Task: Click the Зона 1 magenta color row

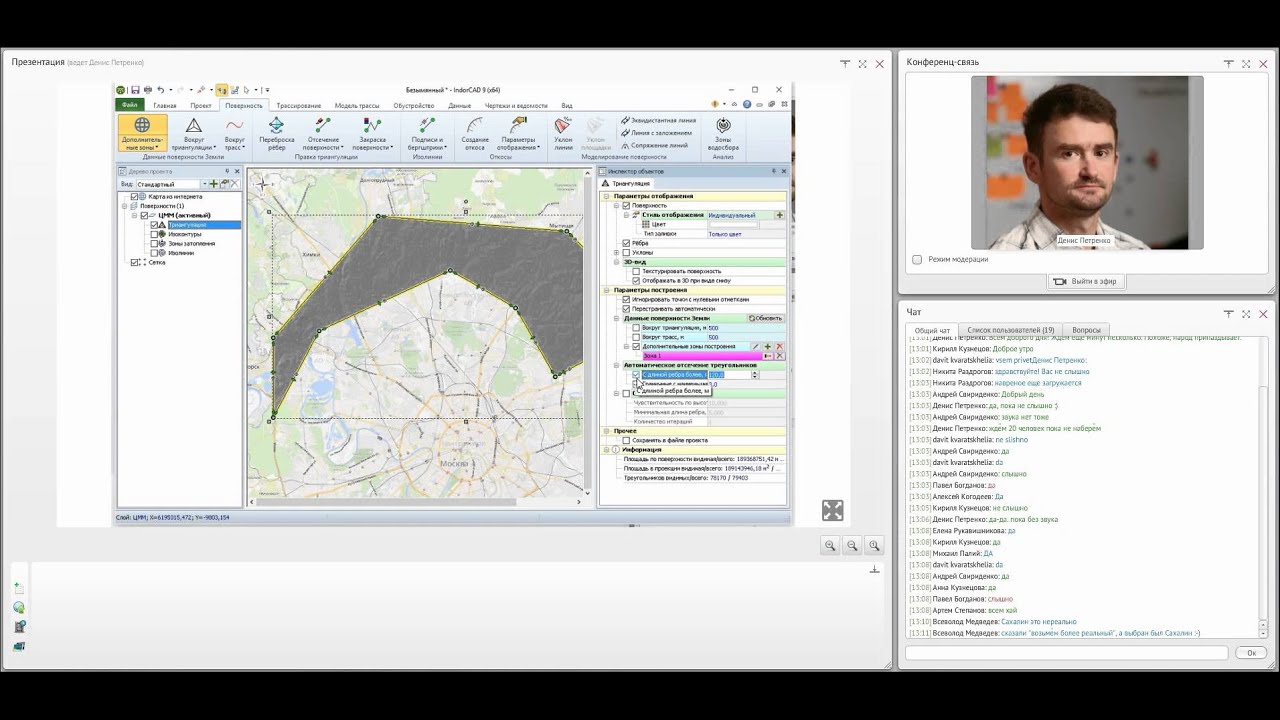Action: point(702,356)
